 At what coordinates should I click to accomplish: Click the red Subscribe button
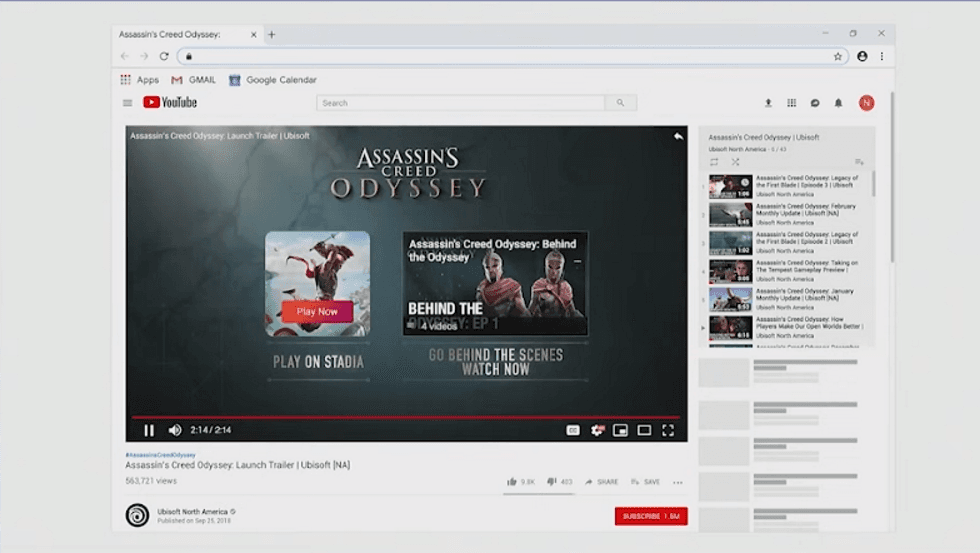[650, 516]
